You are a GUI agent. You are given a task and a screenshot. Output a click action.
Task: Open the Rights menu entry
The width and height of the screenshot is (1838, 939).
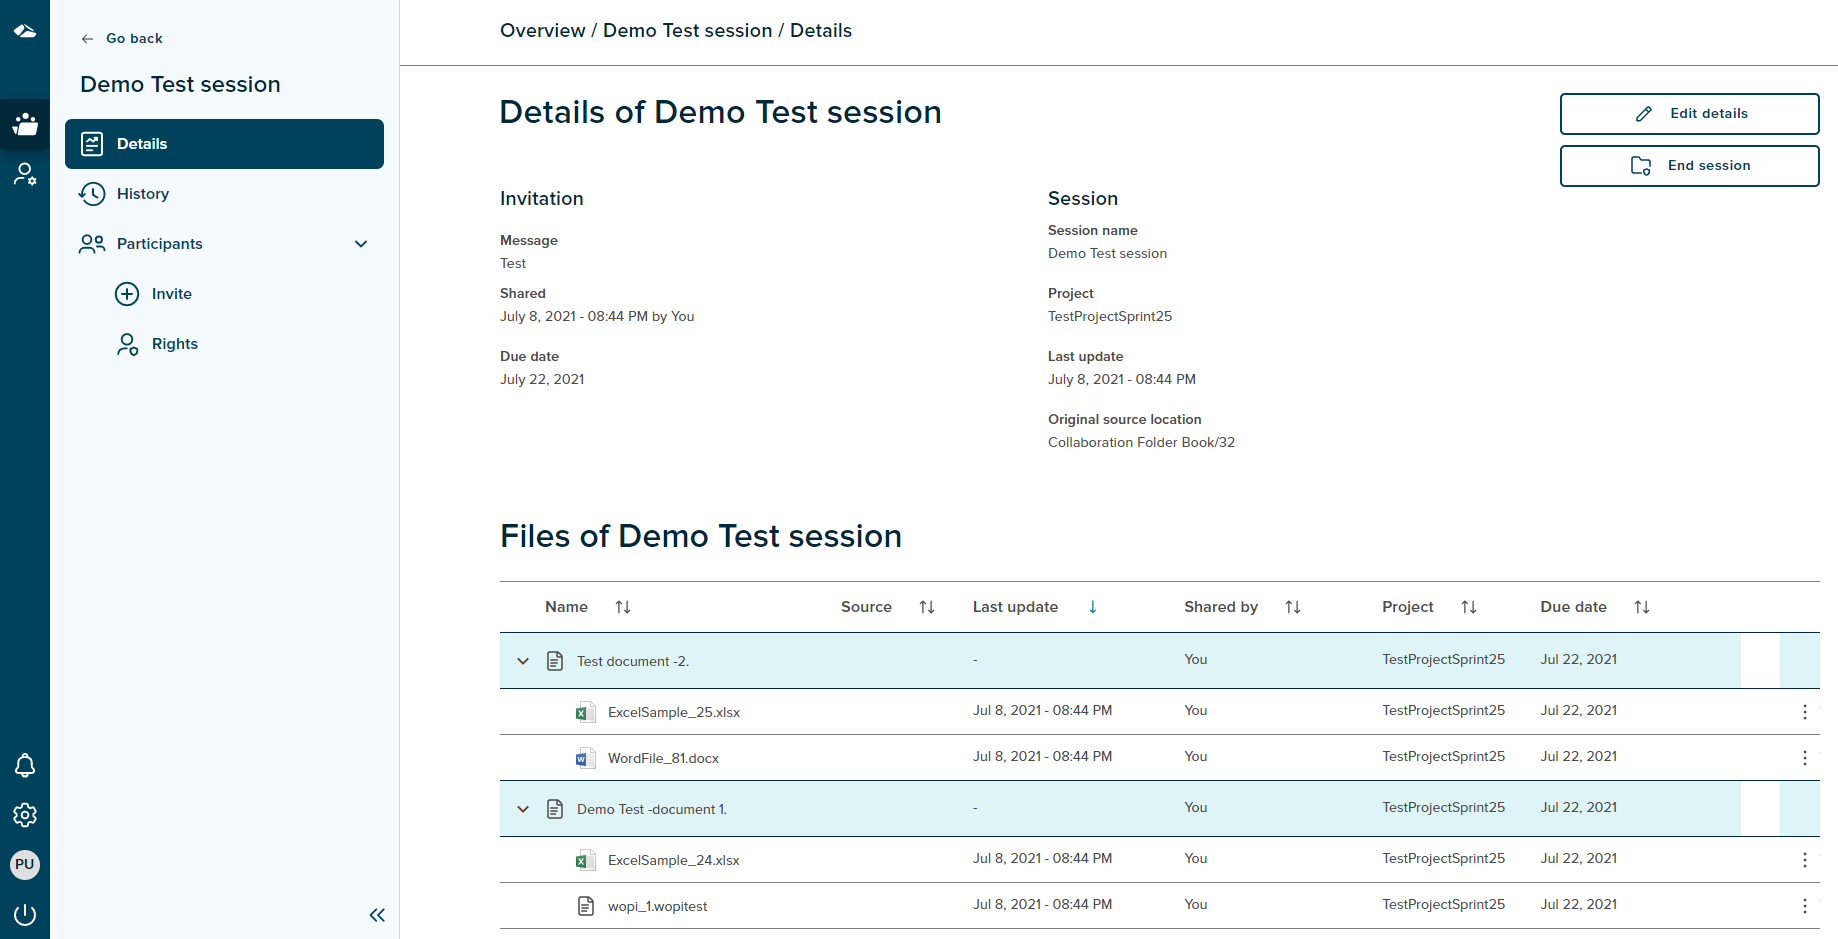[174, 344]
